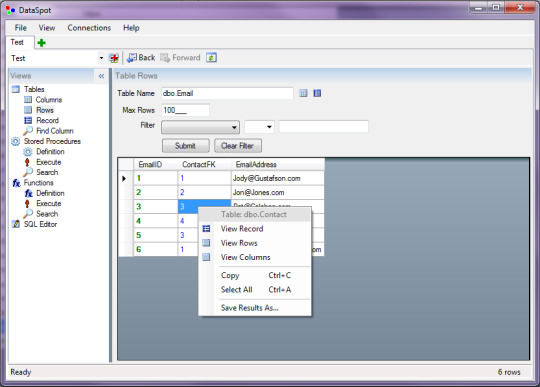Screen dimensions: 540x387
Task: Click the Find Column magnifier icon
Action: (x=28, y=131)
